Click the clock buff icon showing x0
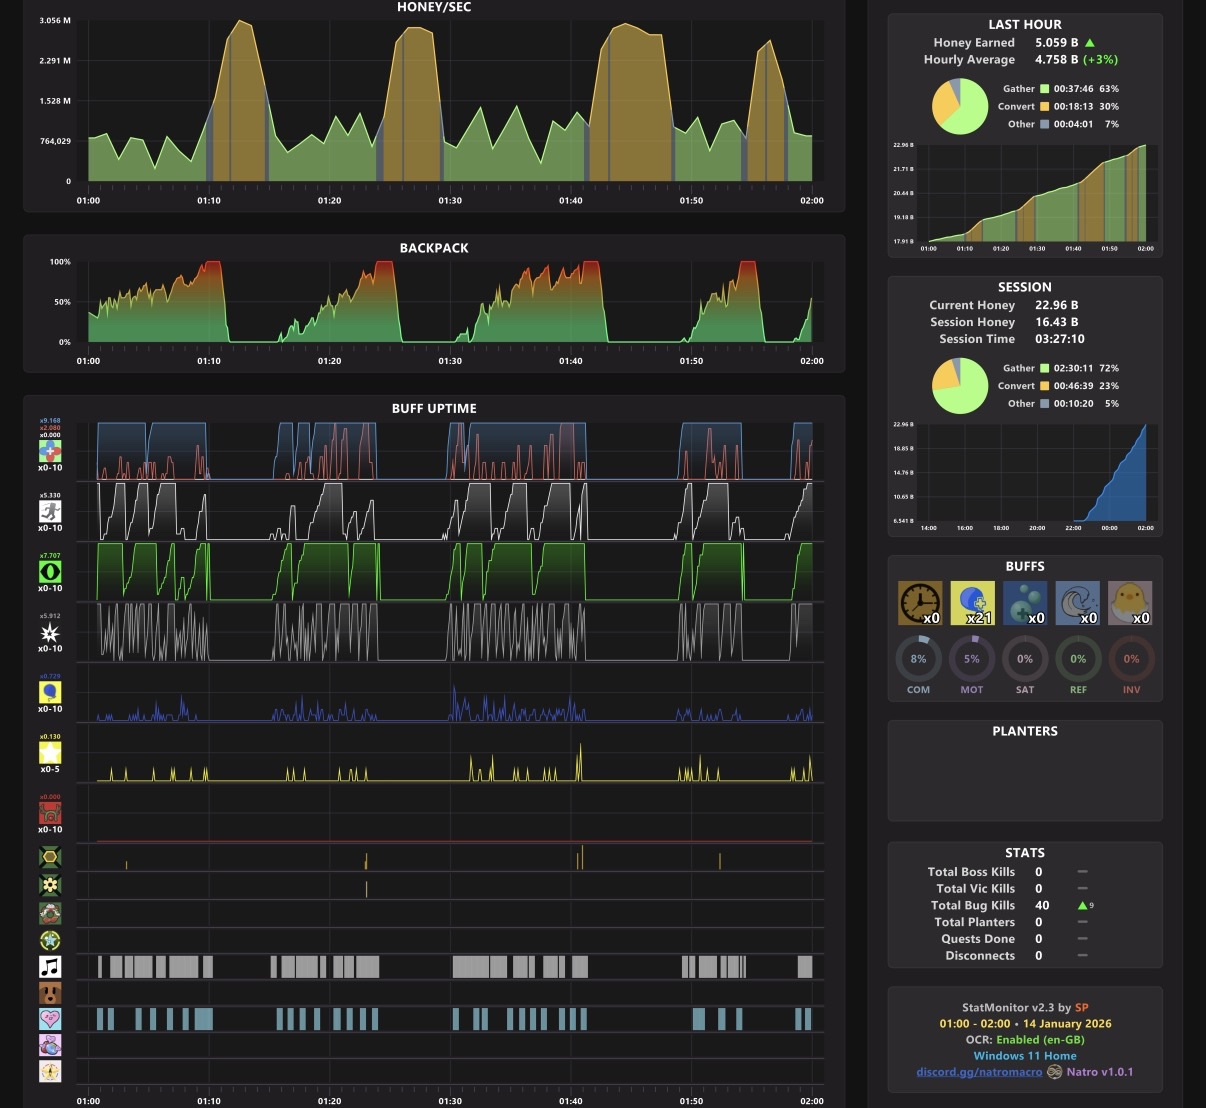This screenshot has height=1108, width=1206. point(920,603)
